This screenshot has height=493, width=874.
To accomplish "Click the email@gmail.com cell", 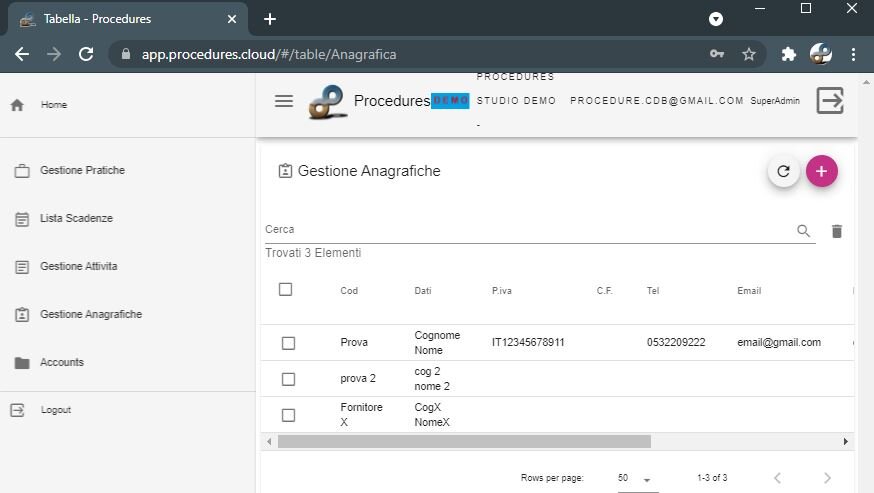I will [x=779, y=342].
